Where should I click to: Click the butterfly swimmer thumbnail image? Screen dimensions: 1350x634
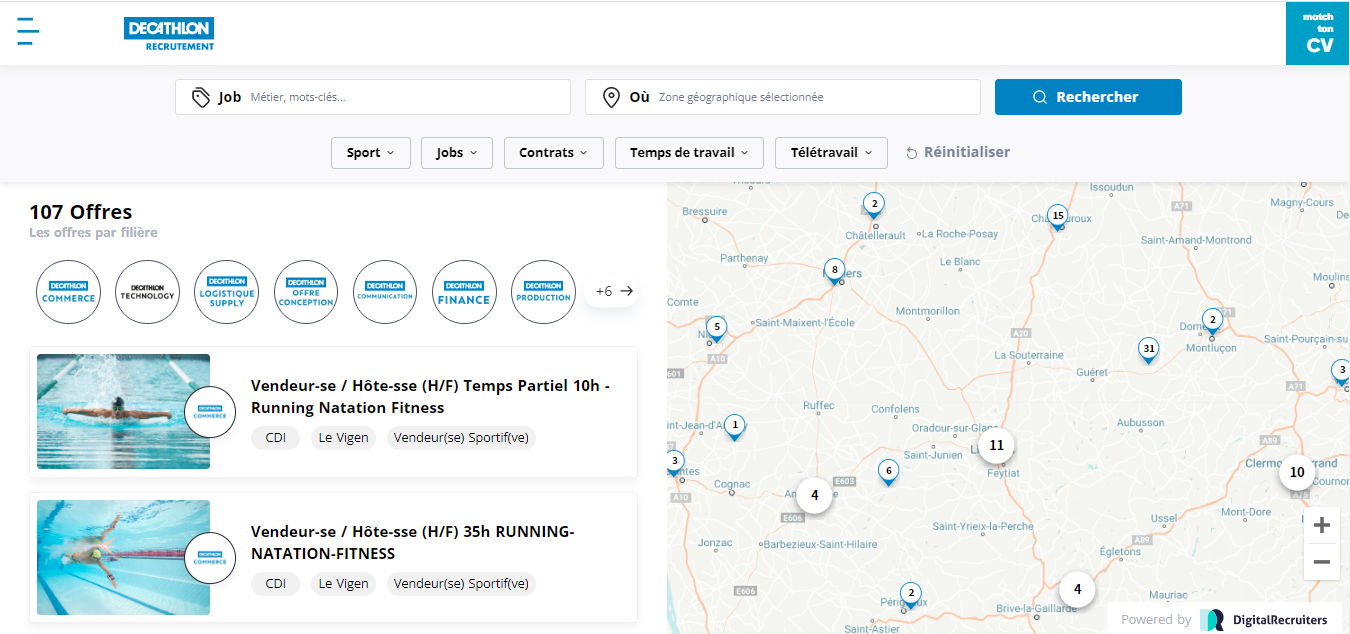(123, 411)
